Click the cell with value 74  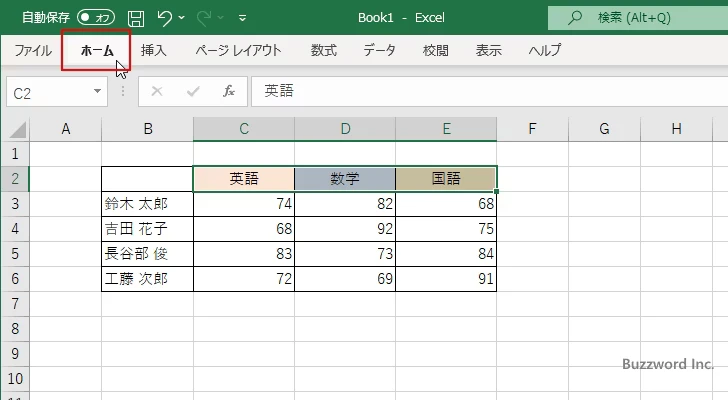(x=244, y=204)
